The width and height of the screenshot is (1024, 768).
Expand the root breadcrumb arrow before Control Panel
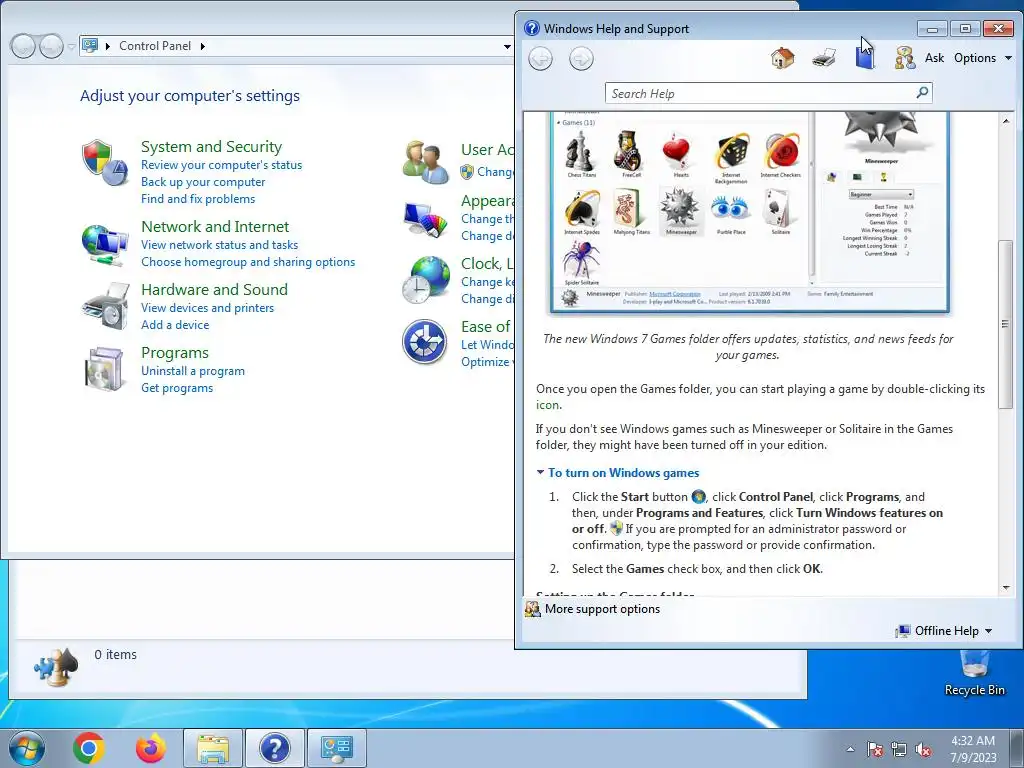108,46
